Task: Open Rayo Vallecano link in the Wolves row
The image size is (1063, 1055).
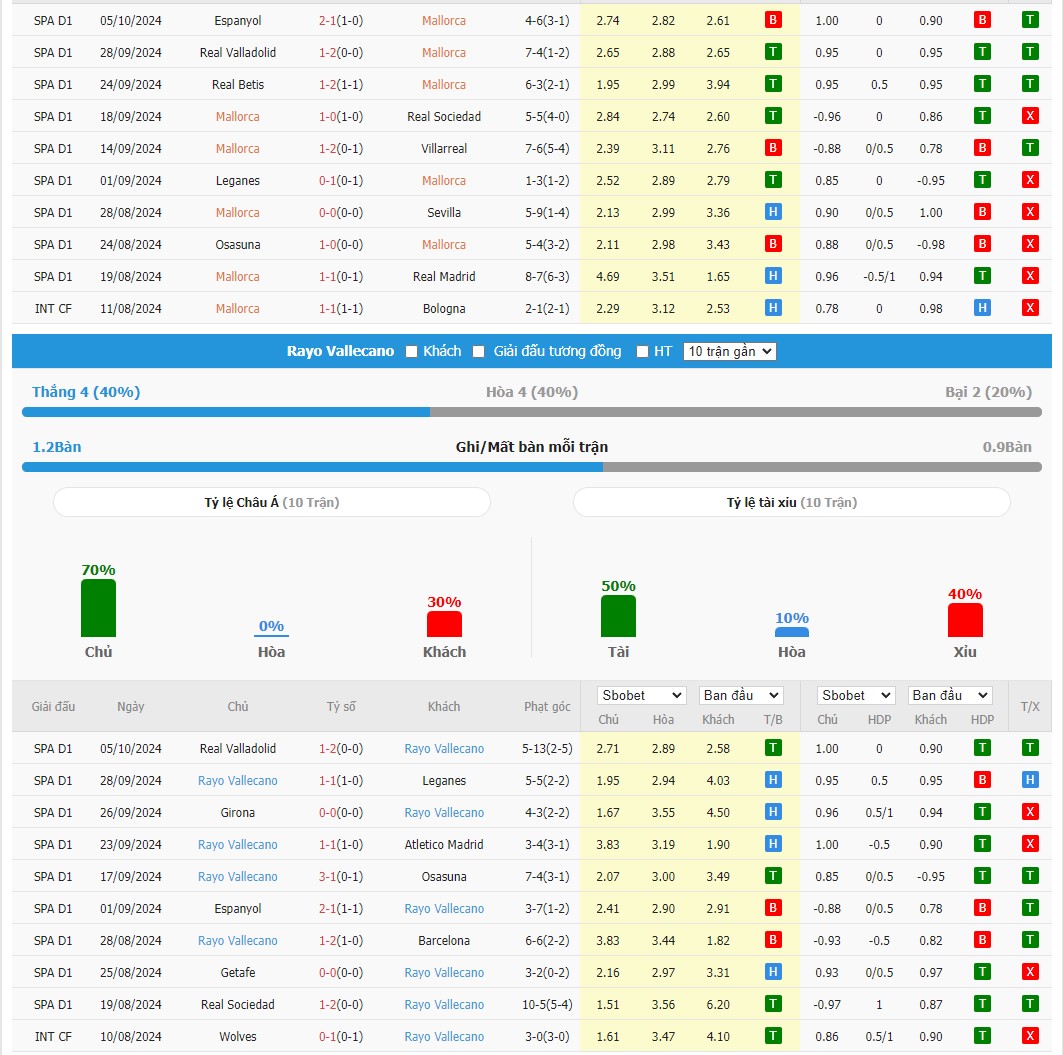Action: click(444, 1037)
